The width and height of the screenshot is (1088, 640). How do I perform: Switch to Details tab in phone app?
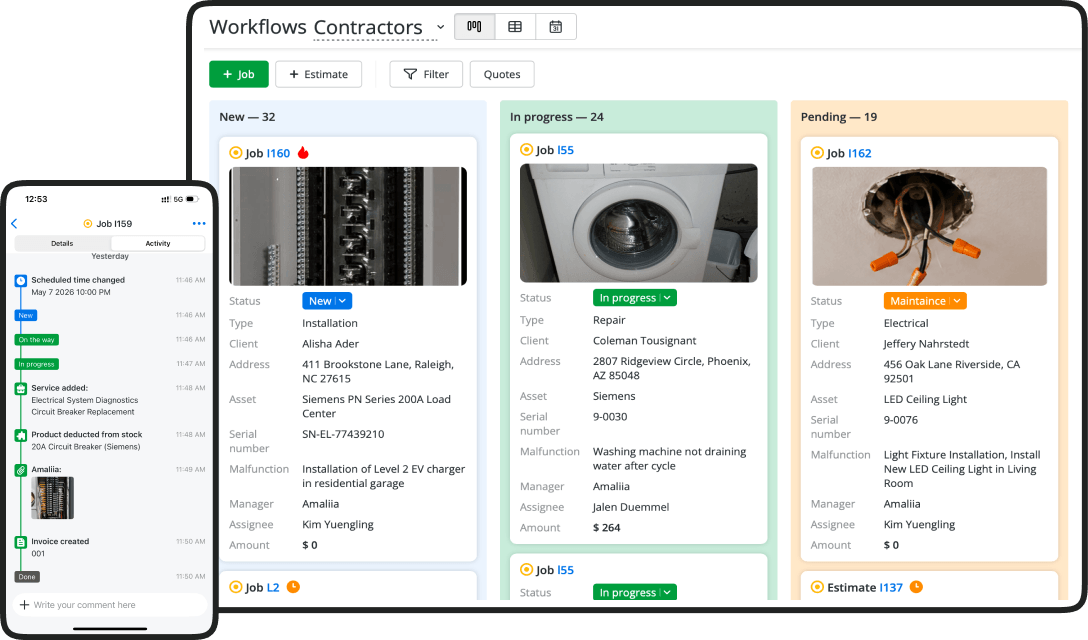pos(62,244)
